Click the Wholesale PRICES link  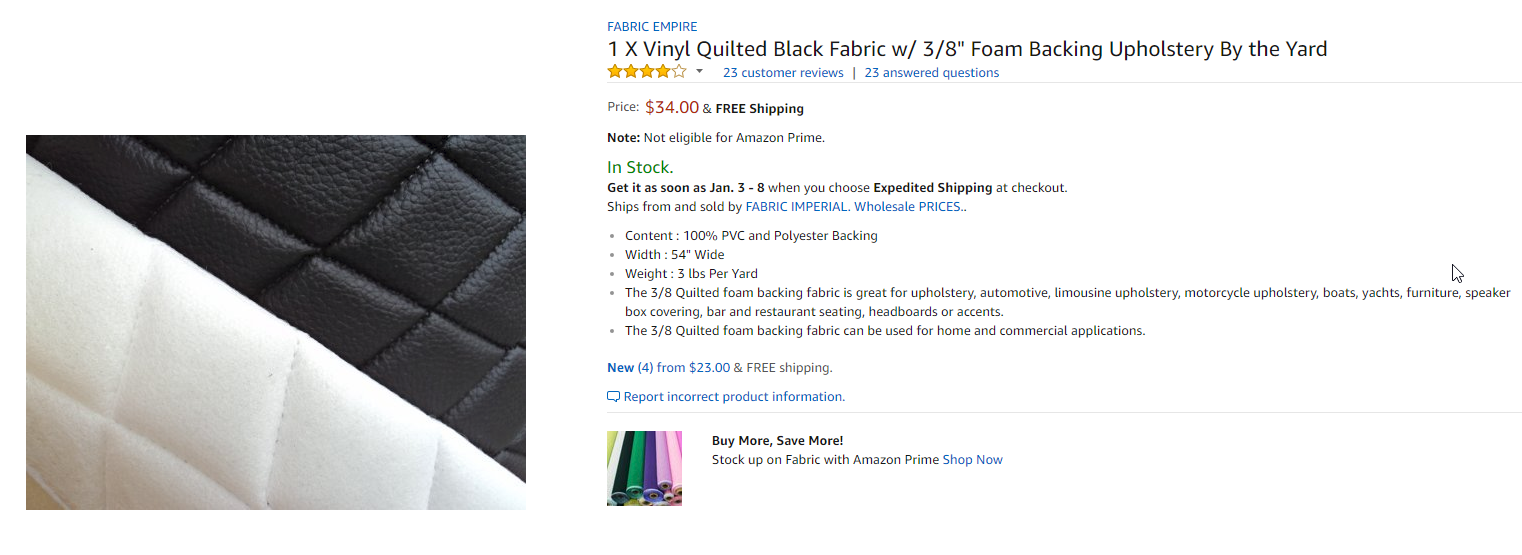908,207
